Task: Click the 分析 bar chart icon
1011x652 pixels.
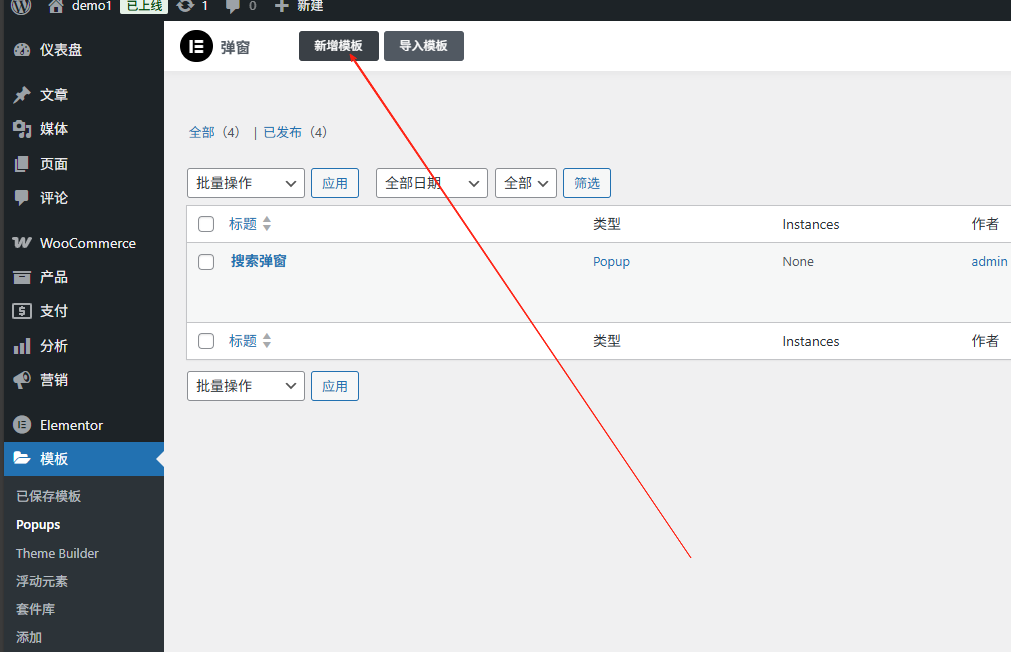Action: (22, 346)
